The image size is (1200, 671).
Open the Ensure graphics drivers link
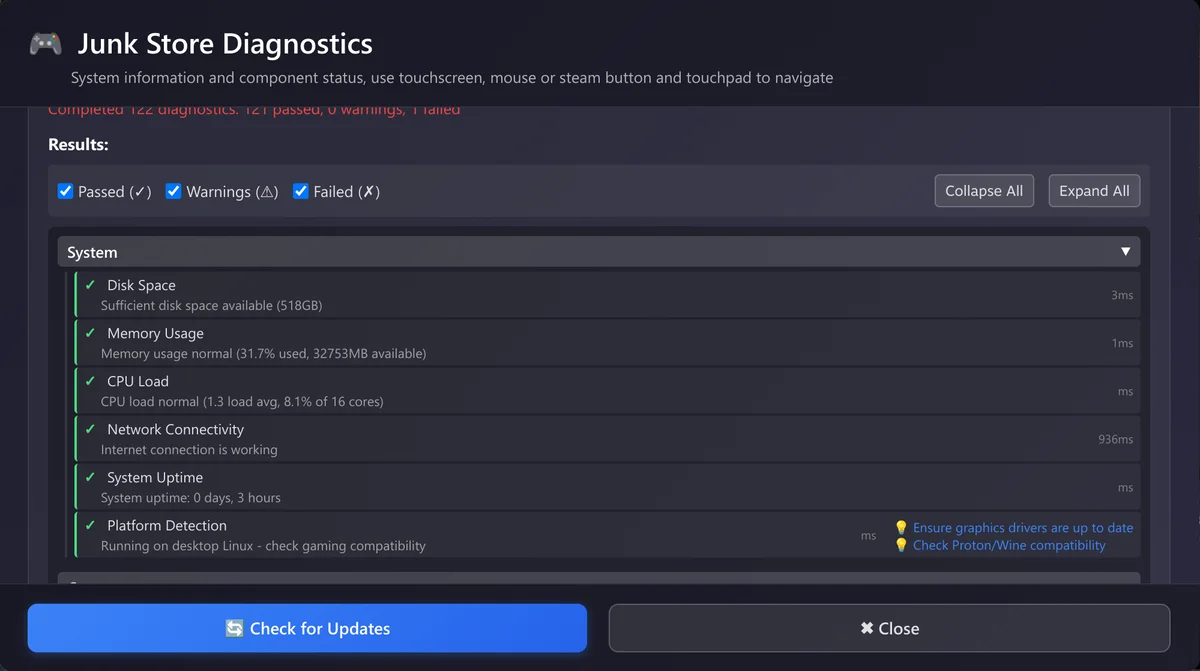[1024, 527]
